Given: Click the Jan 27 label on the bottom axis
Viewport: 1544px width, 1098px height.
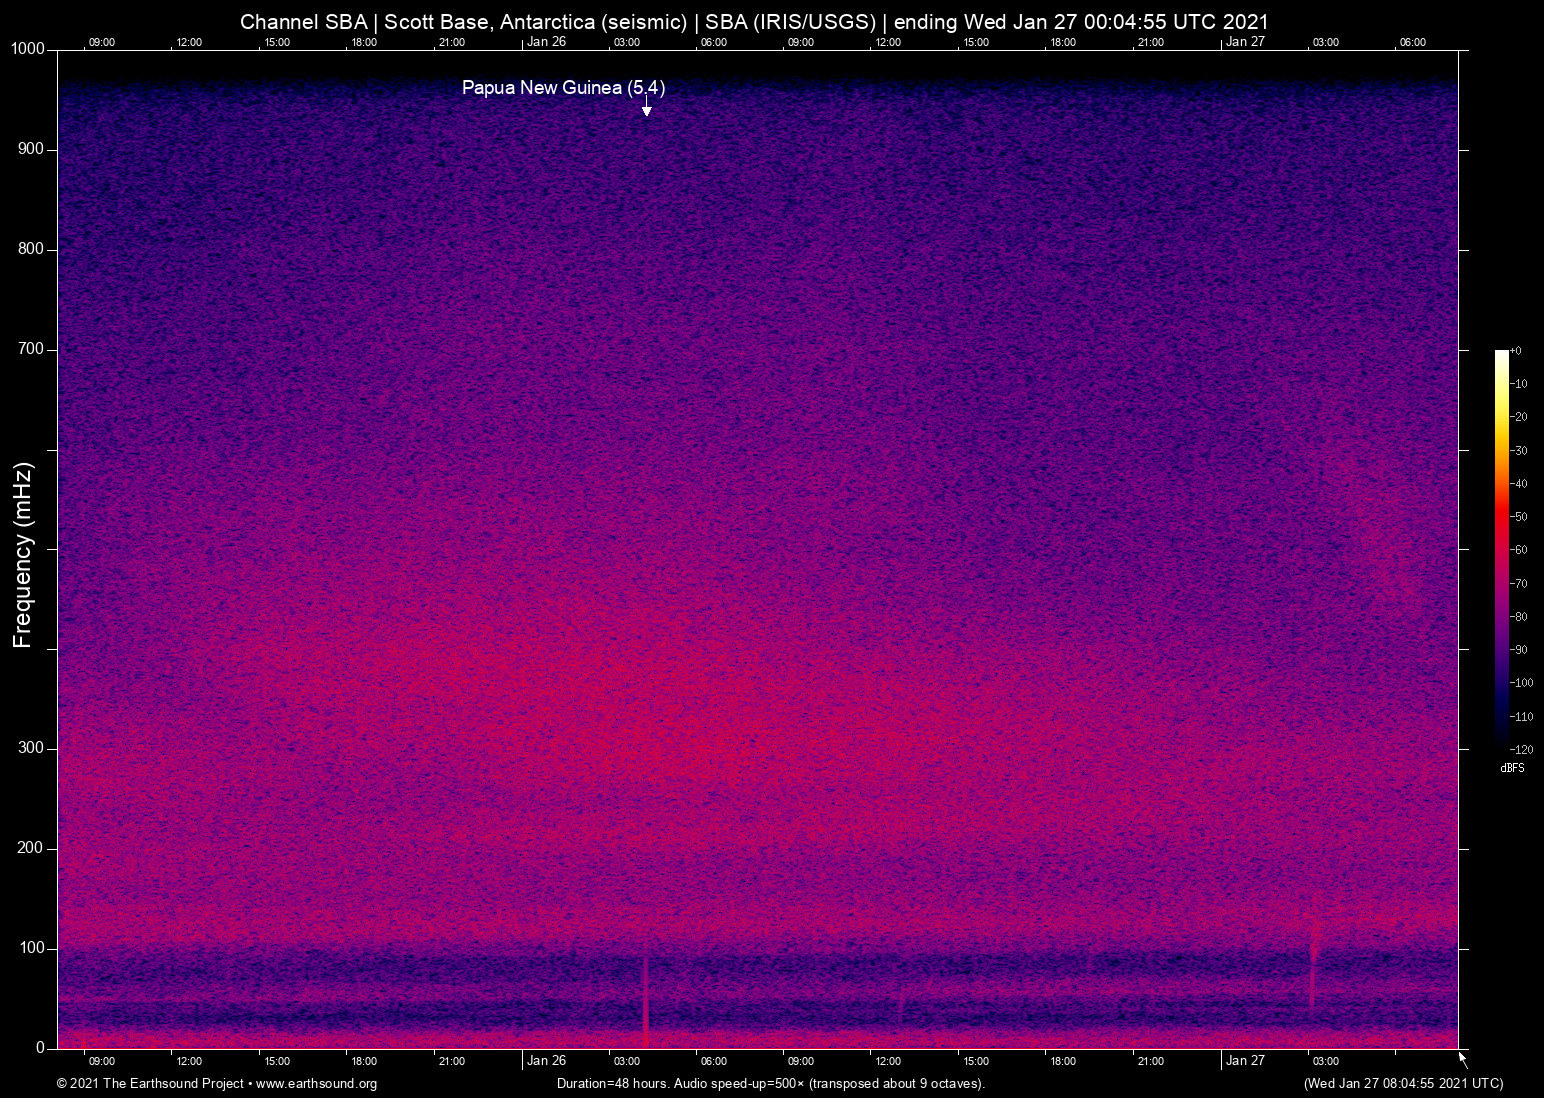Looking at the screenshot, I should click(x=1247, y=1061).
